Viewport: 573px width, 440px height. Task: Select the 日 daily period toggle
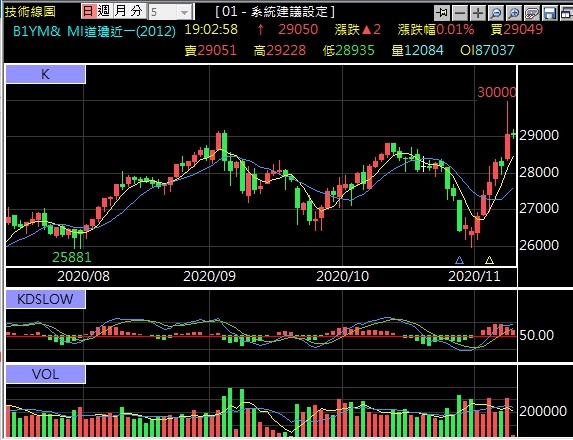click(88, 11)
